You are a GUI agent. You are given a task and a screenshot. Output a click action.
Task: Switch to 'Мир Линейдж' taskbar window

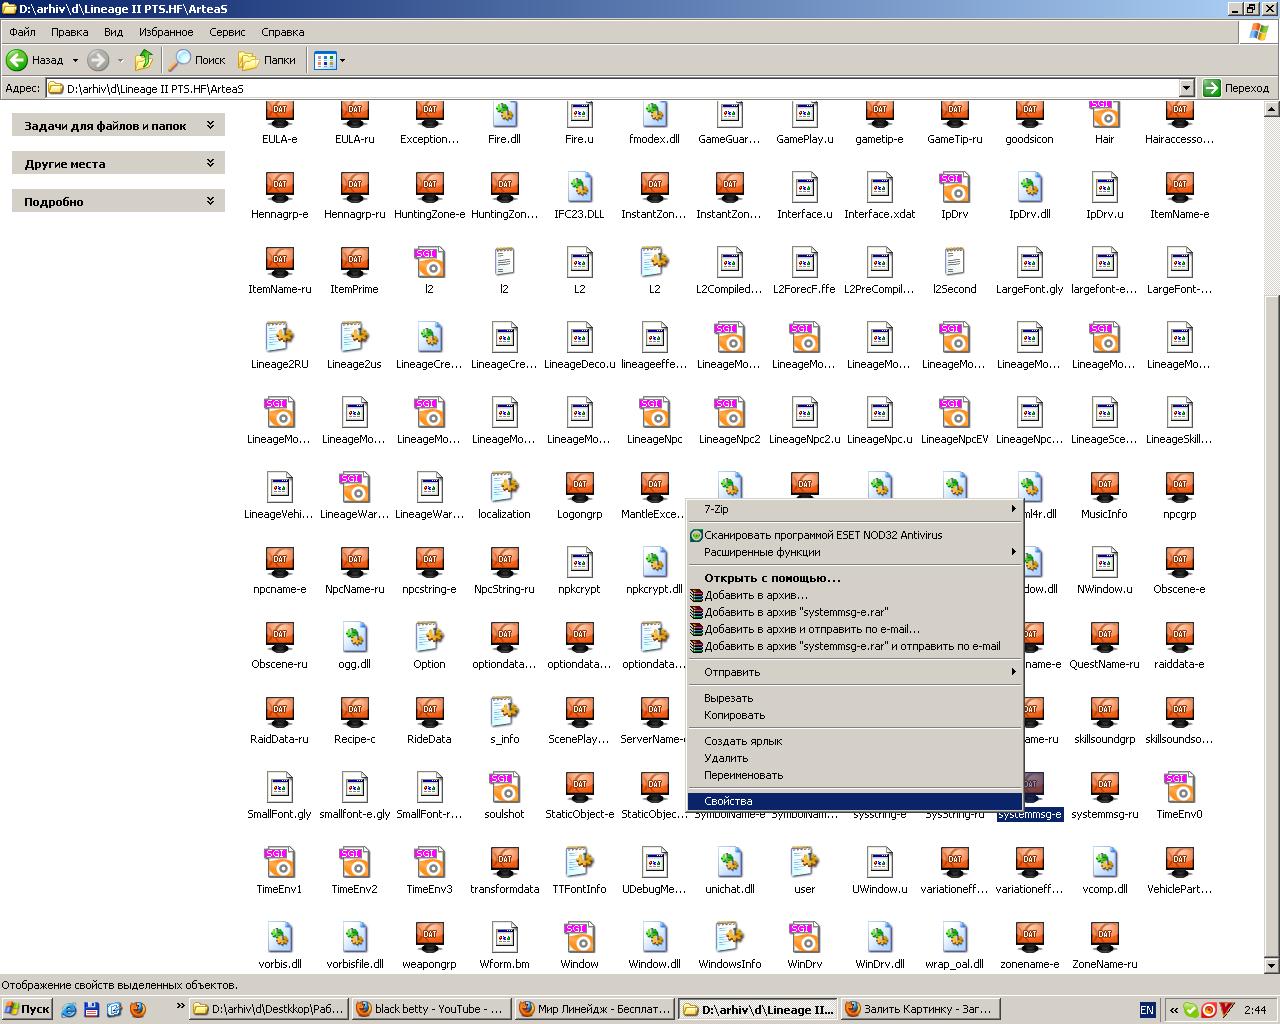pos(594,1009)
